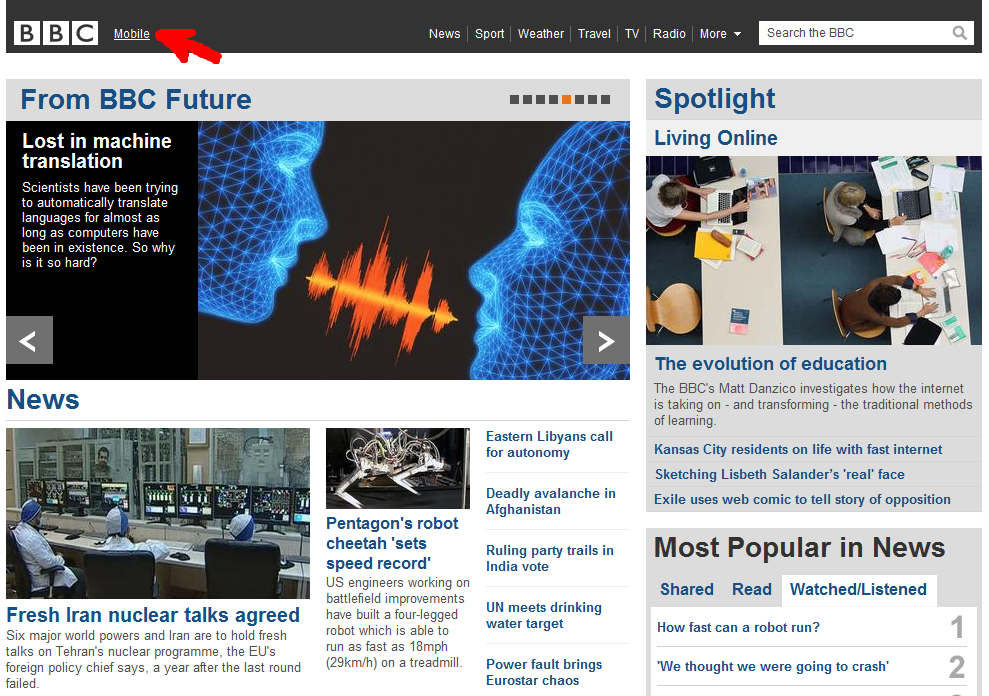Select the Watched/Listened tab
Screen dimensions: 989x696
(x=858, y=589)
